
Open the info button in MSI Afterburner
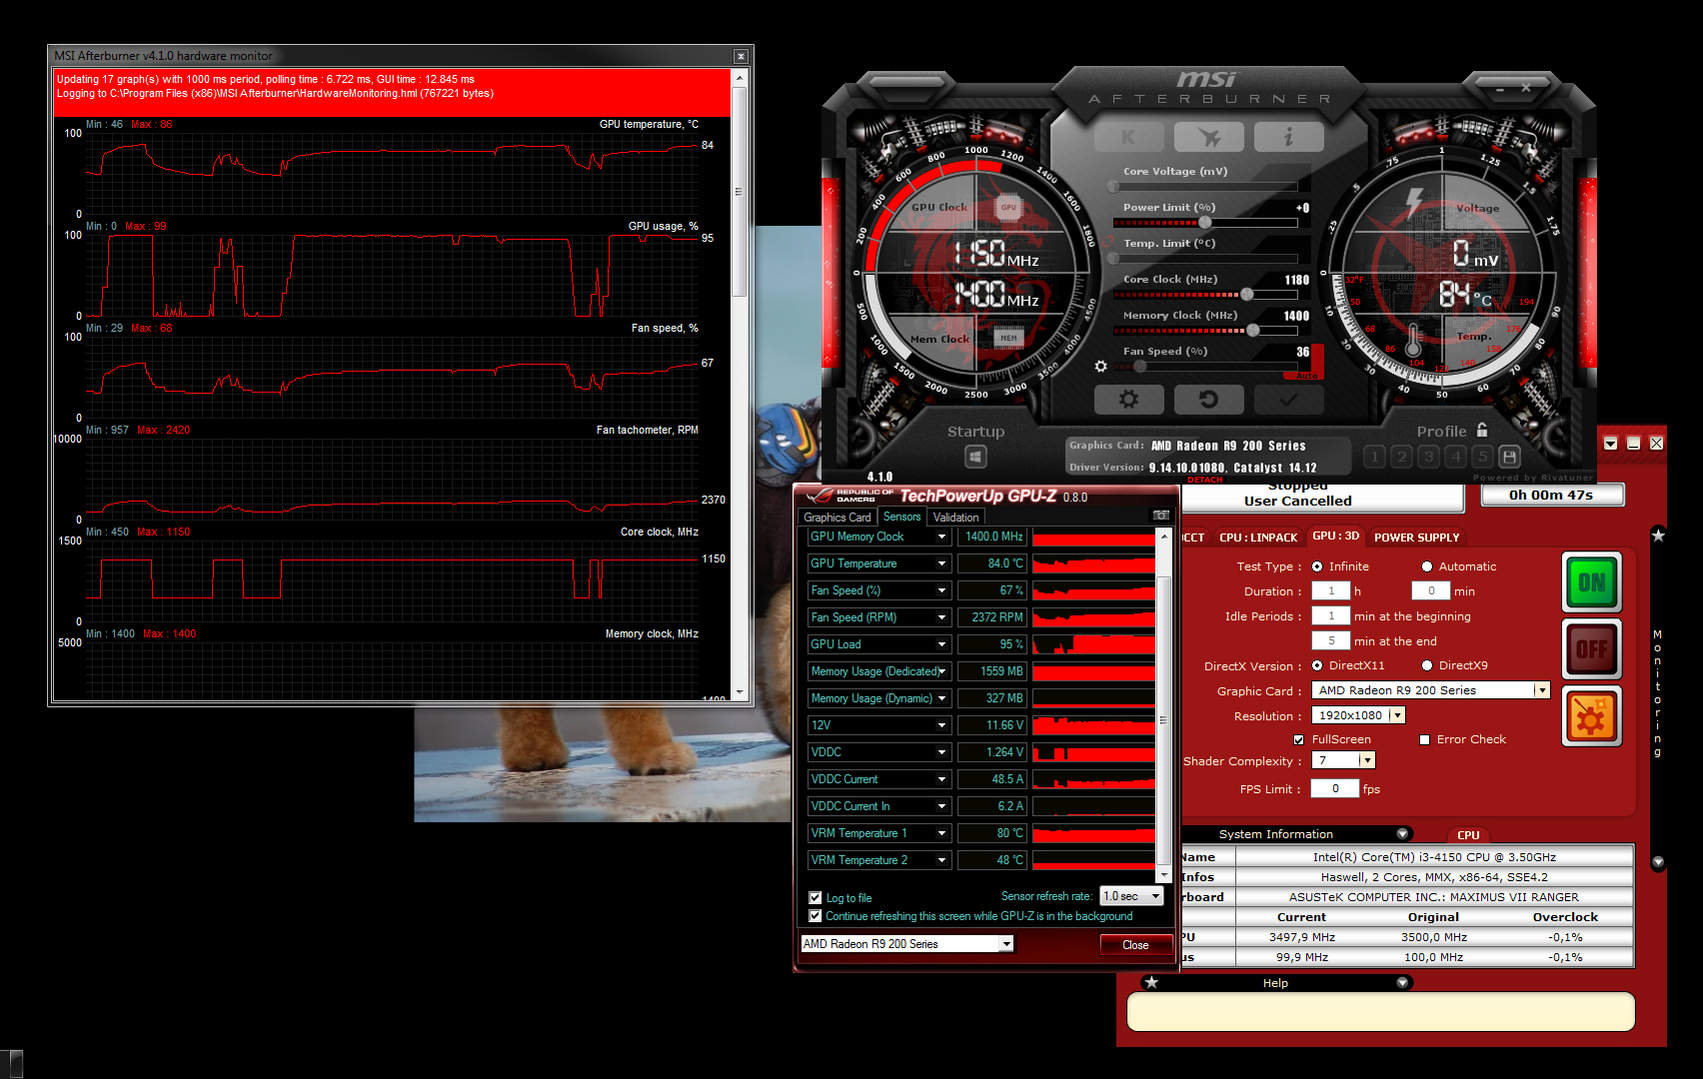point(1289,137)
